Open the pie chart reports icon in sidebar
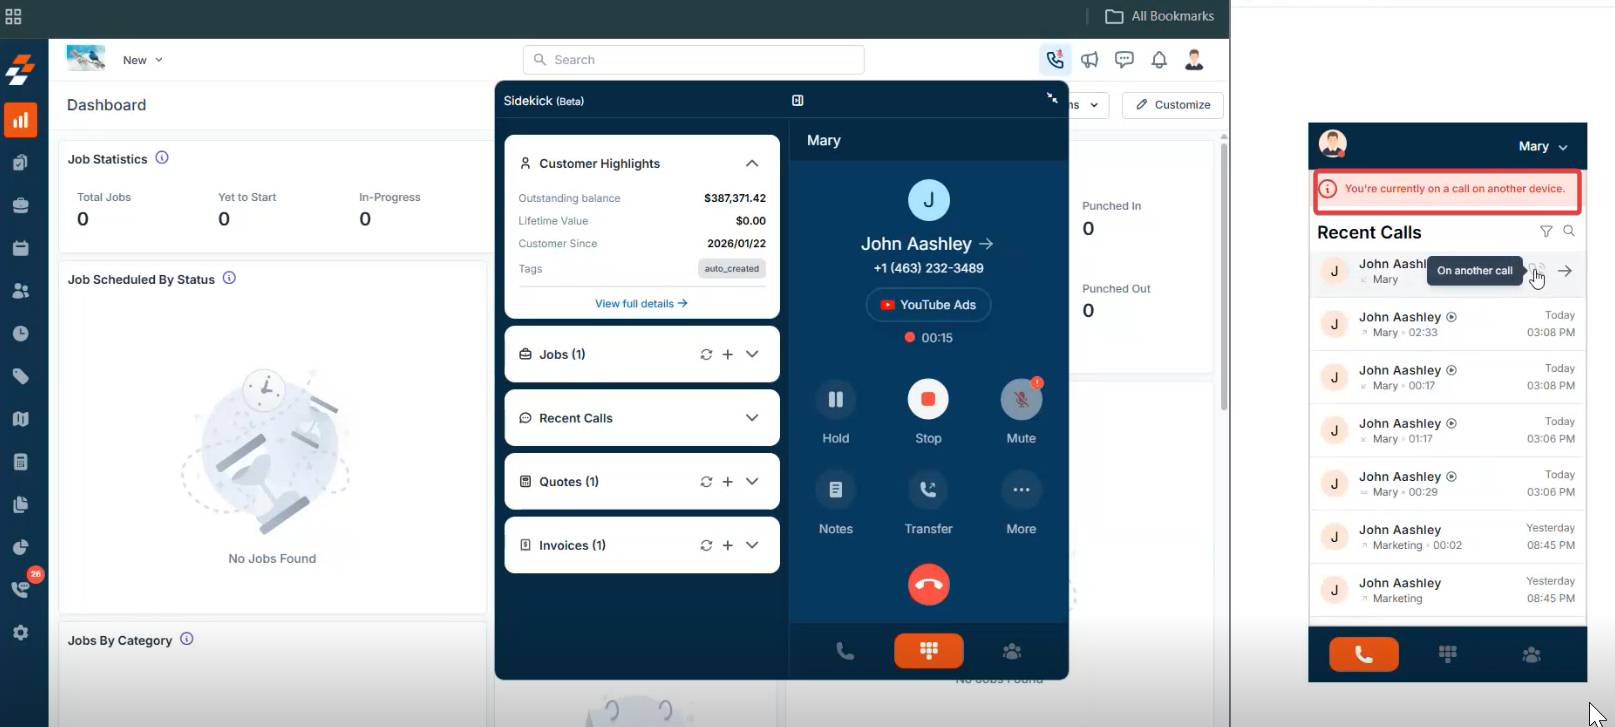The height and width of the screenshot is (727, 1615). (x=20, y=547)
